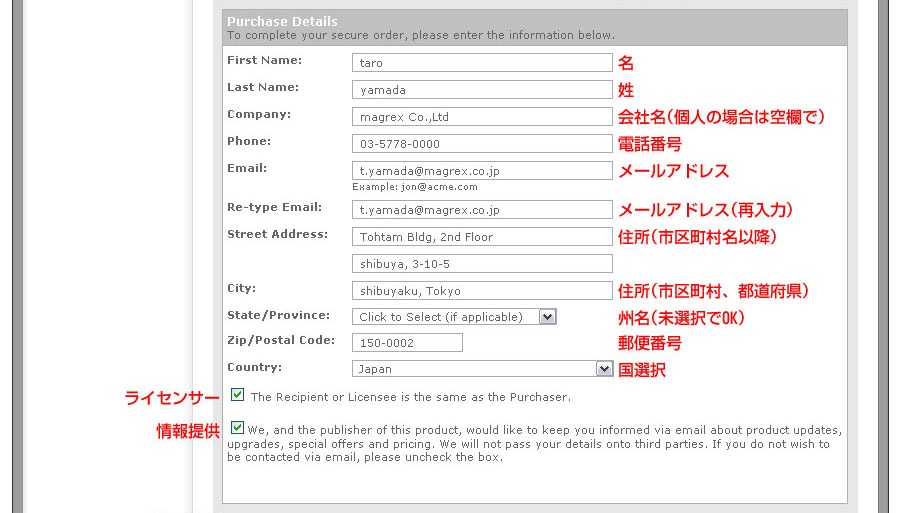Open the Country dropdown showing Japan
The width and height of the screenshot is (900, 513).
(482, 368)
